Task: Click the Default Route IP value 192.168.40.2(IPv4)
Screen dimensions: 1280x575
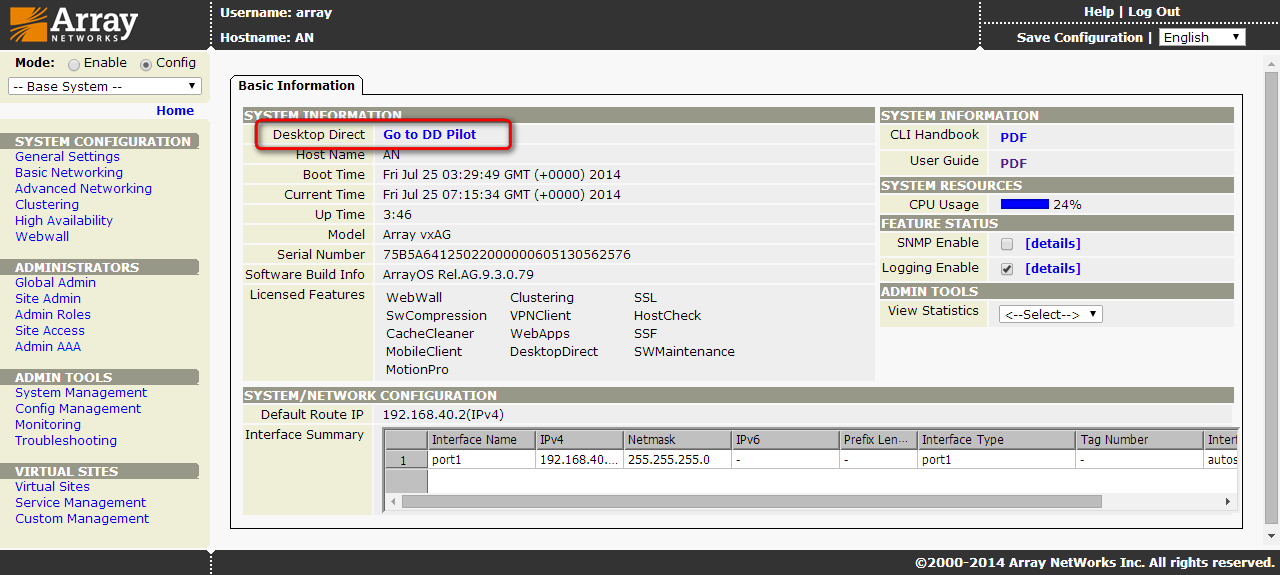Action: tap(443, 415)
